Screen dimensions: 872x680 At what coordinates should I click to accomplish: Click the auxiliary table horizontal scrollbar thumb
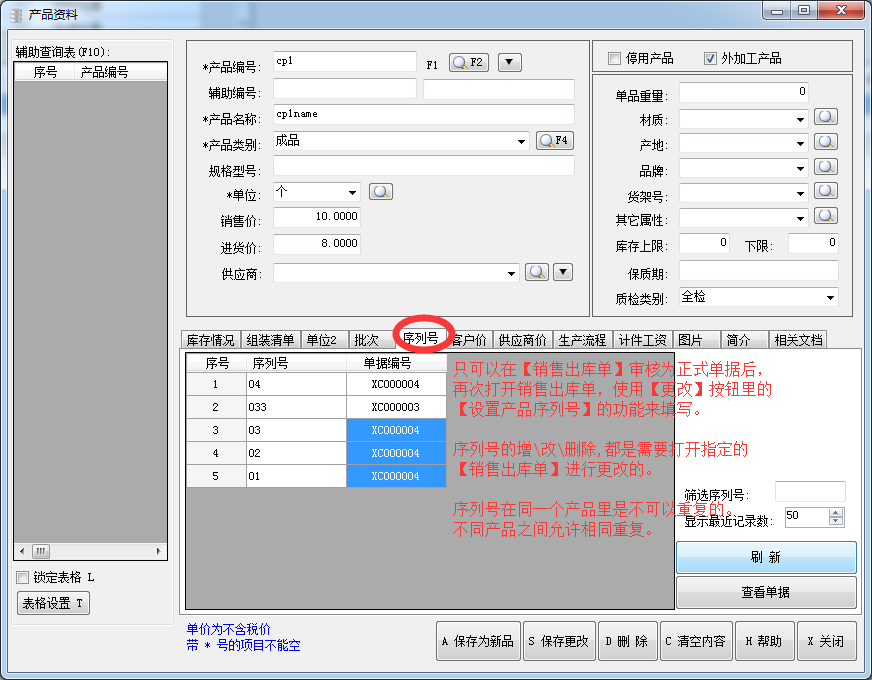point(41,552)
